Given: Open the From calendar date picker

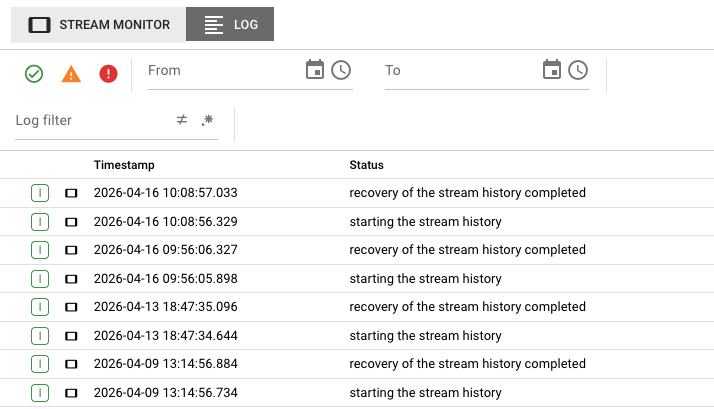Looking at the screenshot, I should coord(315,70).
